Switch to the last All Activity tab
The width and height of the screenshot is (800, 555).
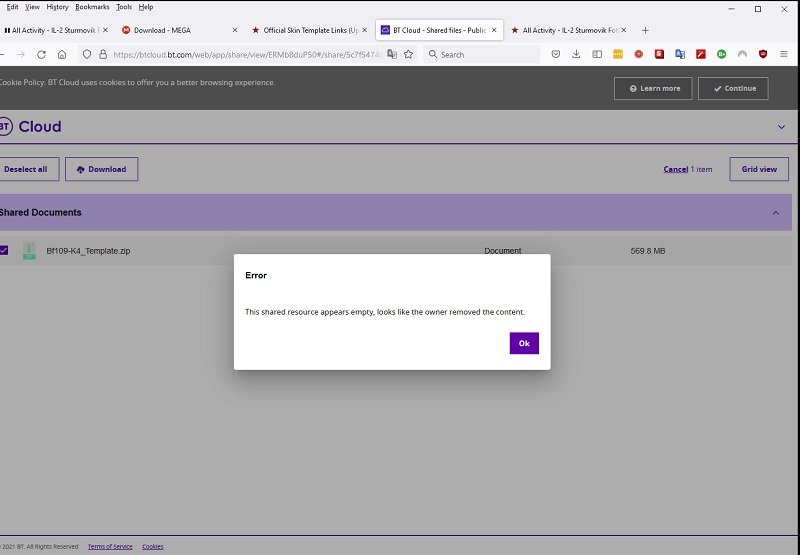(568, 30)
